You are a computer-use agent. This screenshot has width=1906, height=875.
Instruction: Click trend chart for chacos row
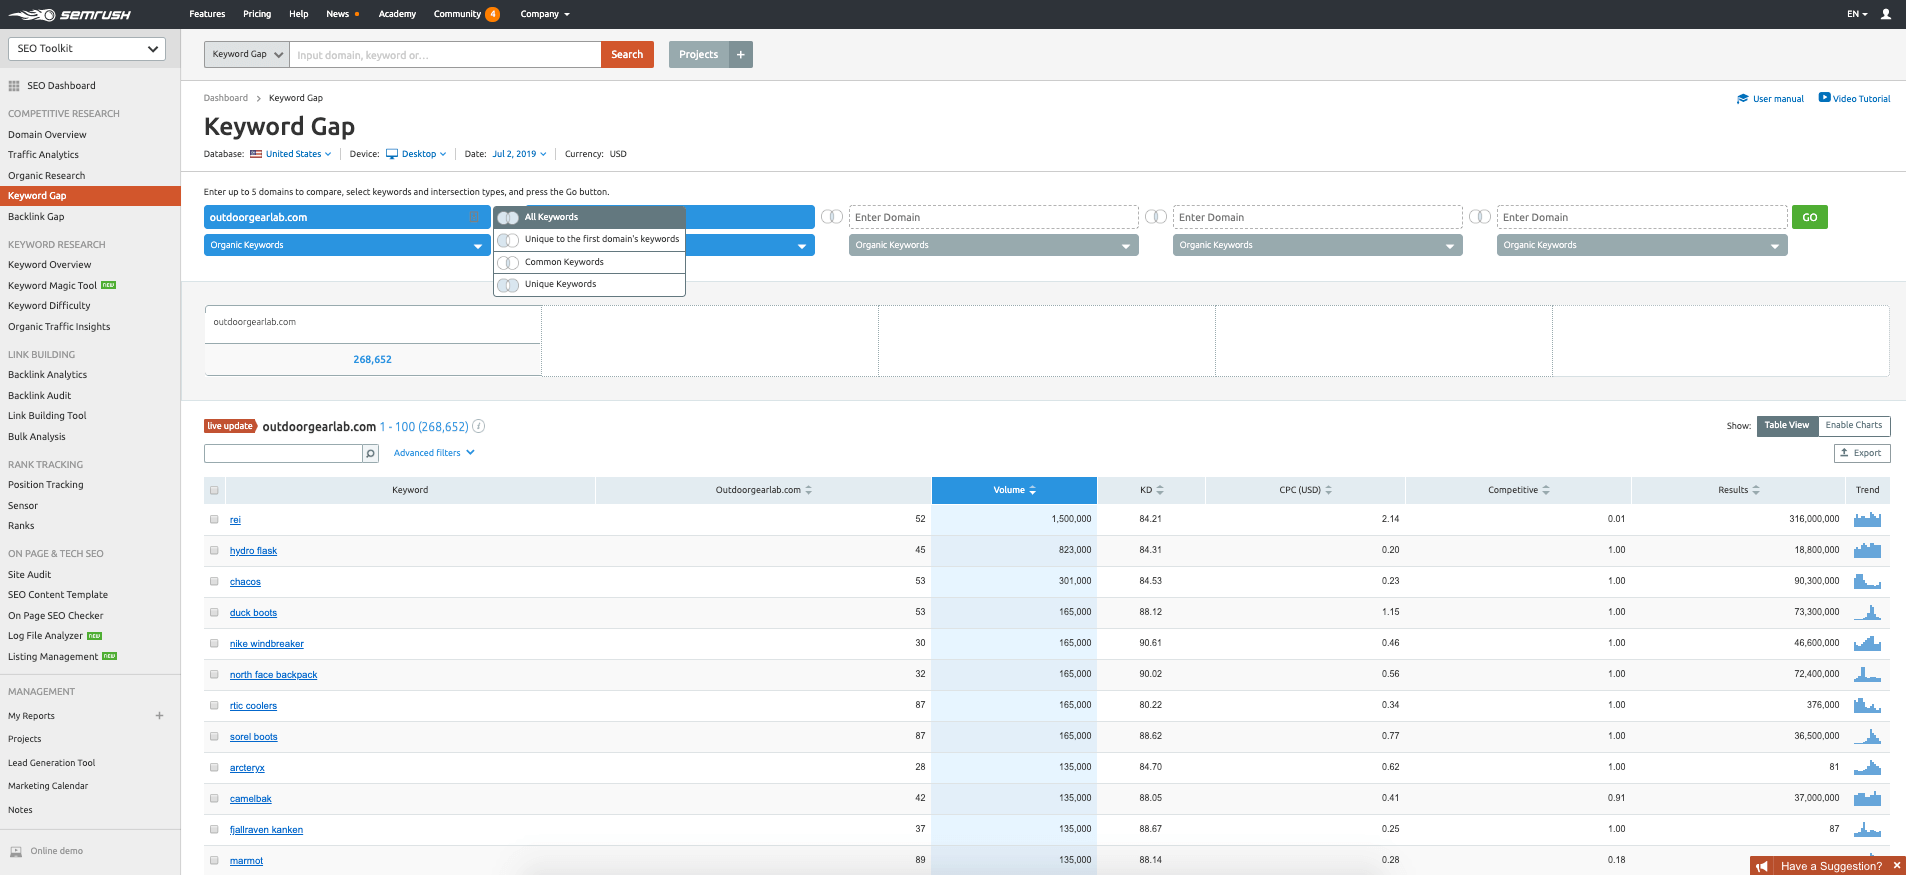point(1867,582)
